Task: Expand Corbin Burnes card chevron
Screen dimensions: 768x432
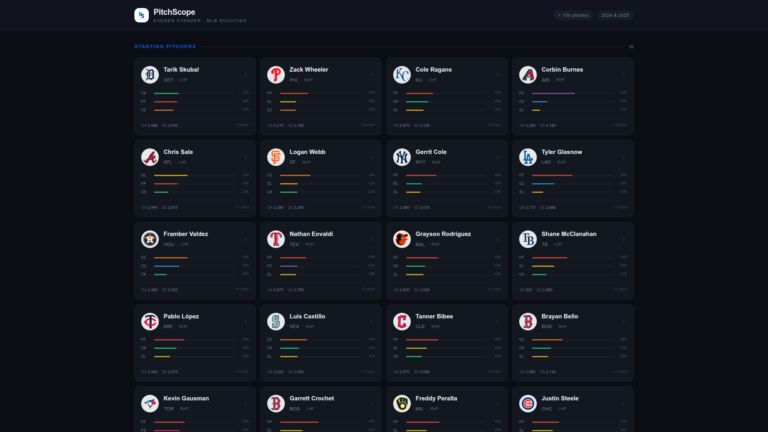Action: (624, 75)
